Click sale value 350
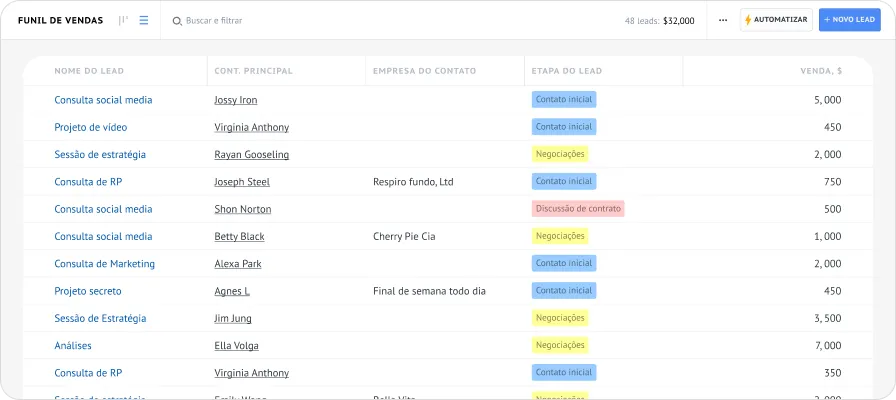 (833, 373)
